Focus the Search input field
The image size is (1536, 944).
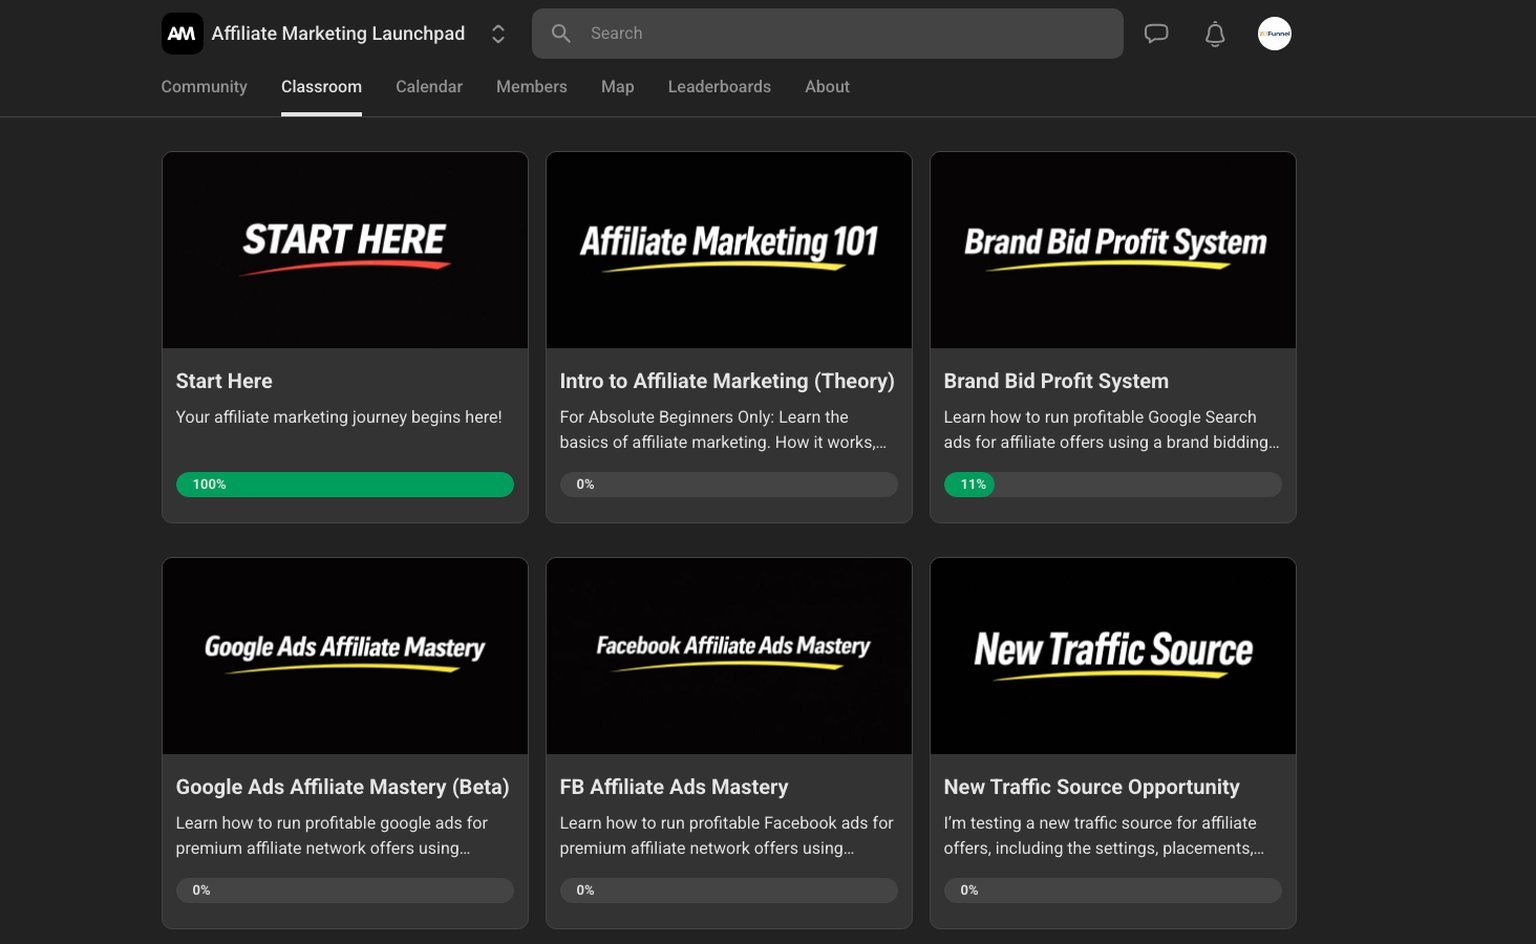[827, 34]
